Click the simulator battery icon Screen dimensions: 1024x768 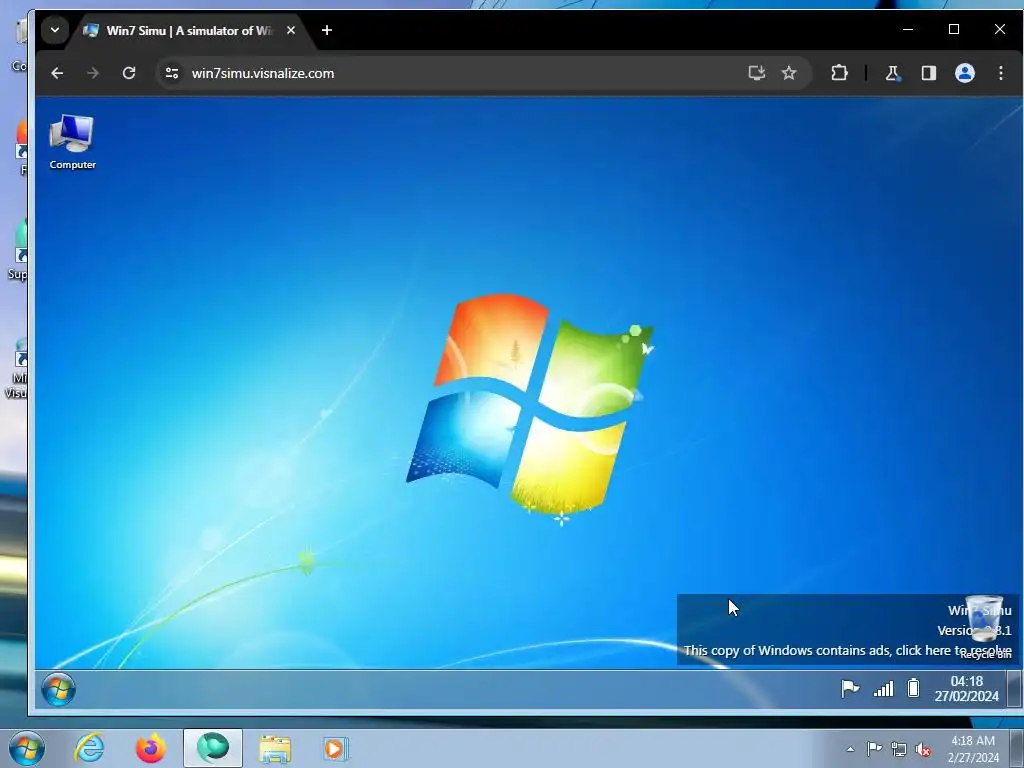pos(914,688)
